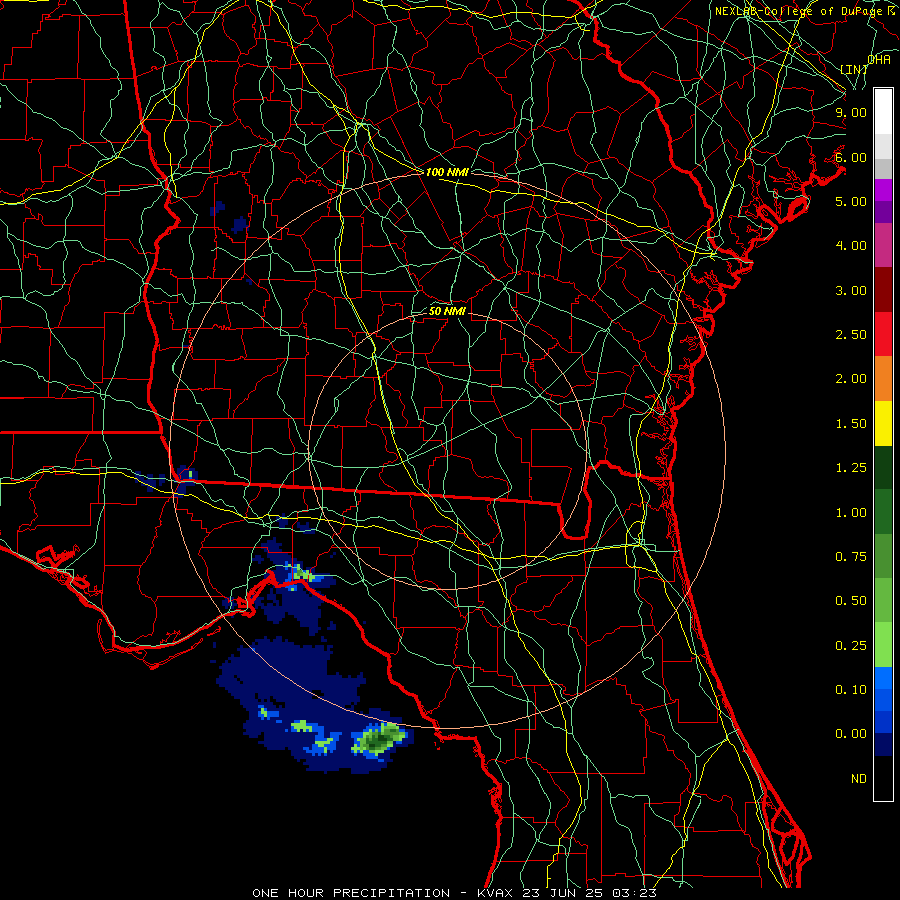The height and width of the screenshot is (900, 900).
Task: Pick the bright red legend swatch
Action: click(x=883, y=335)
